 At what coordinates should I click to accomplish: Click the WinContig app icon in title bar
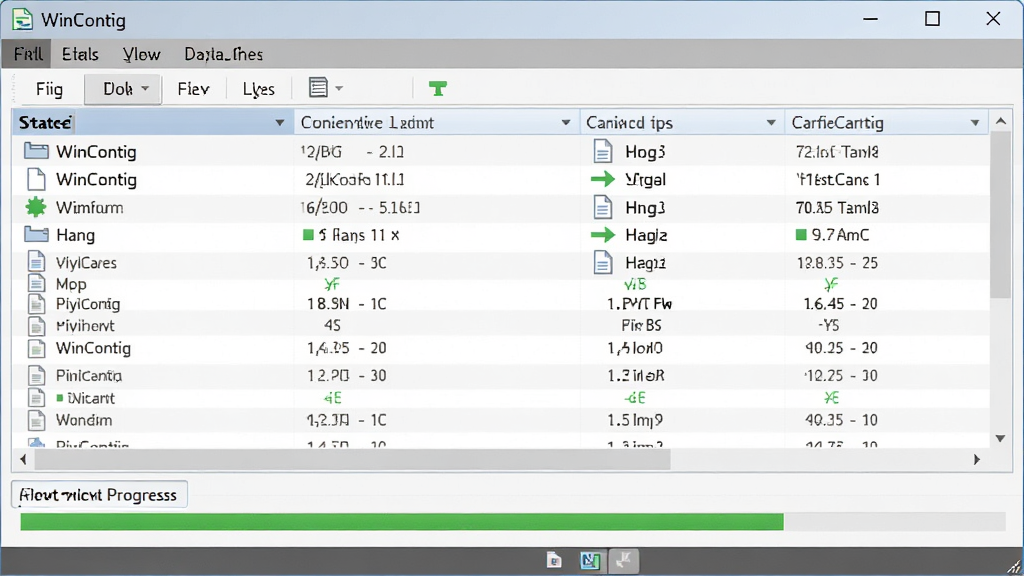click(22, 20)
